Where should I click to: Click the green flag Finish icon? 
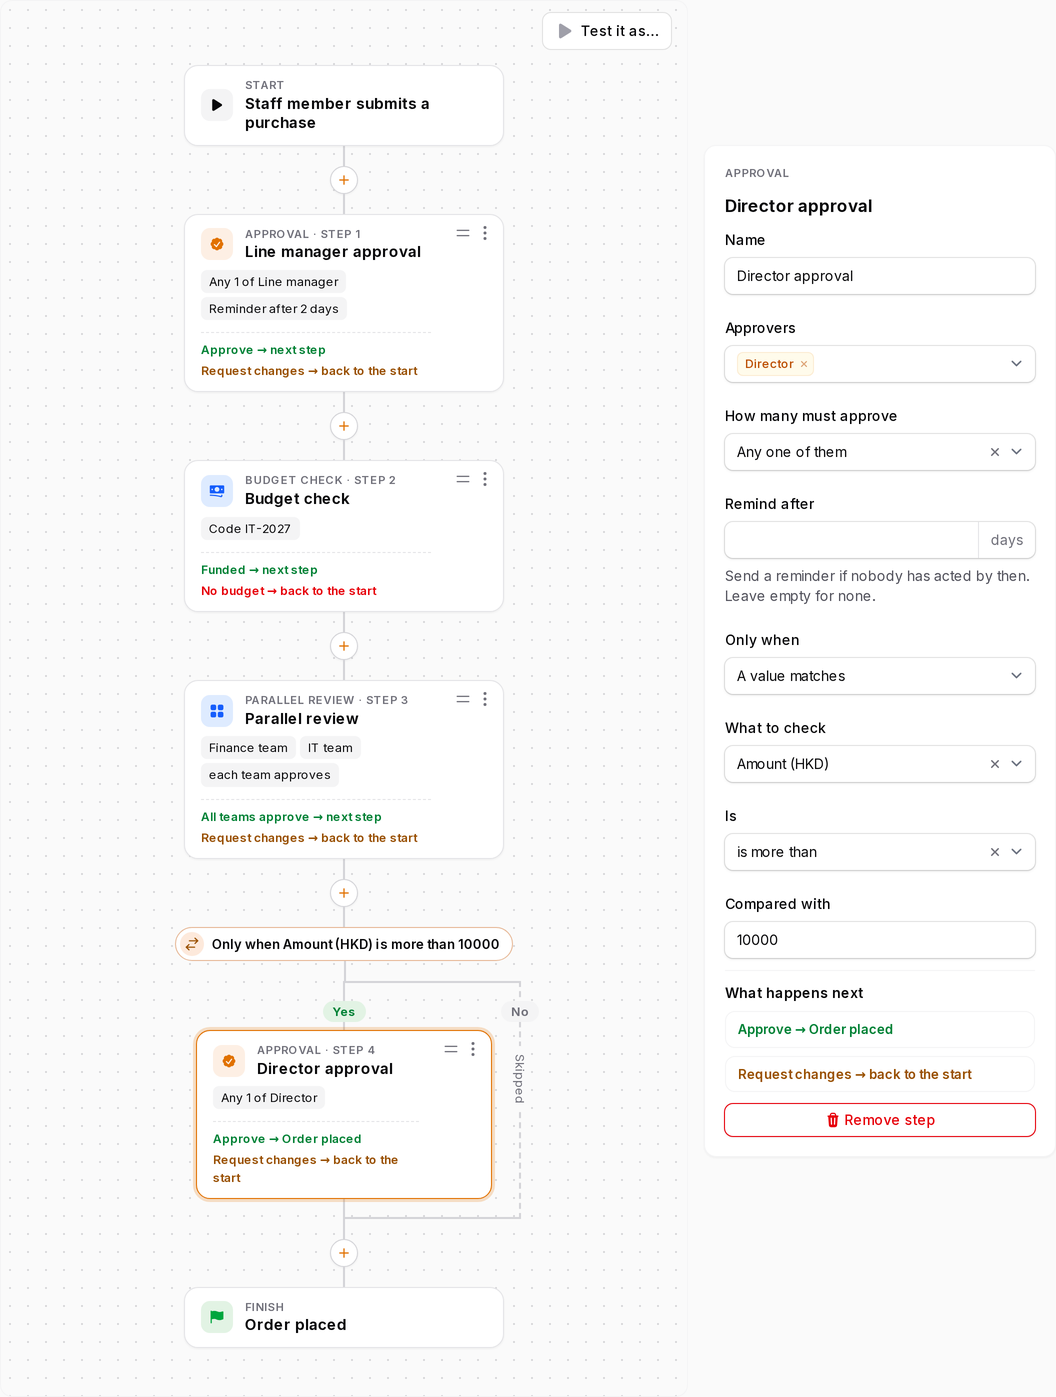(x=217, y=1317)
